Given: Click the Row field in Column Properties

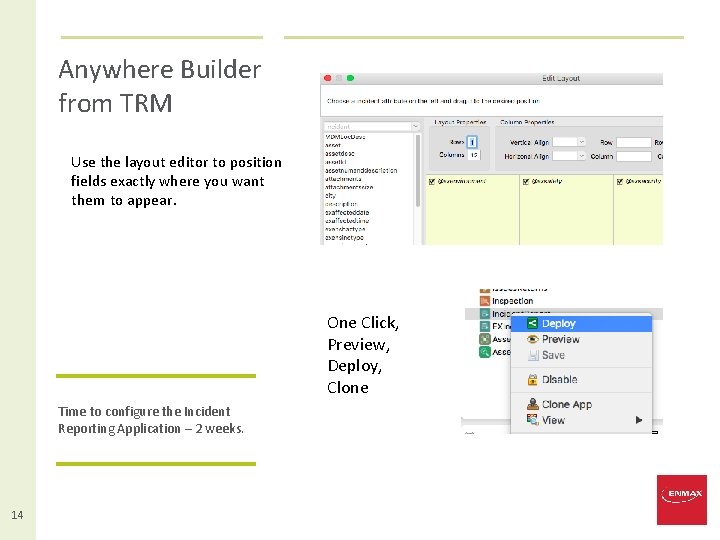Looking at the screenshot, I should [x=634, y=142].
